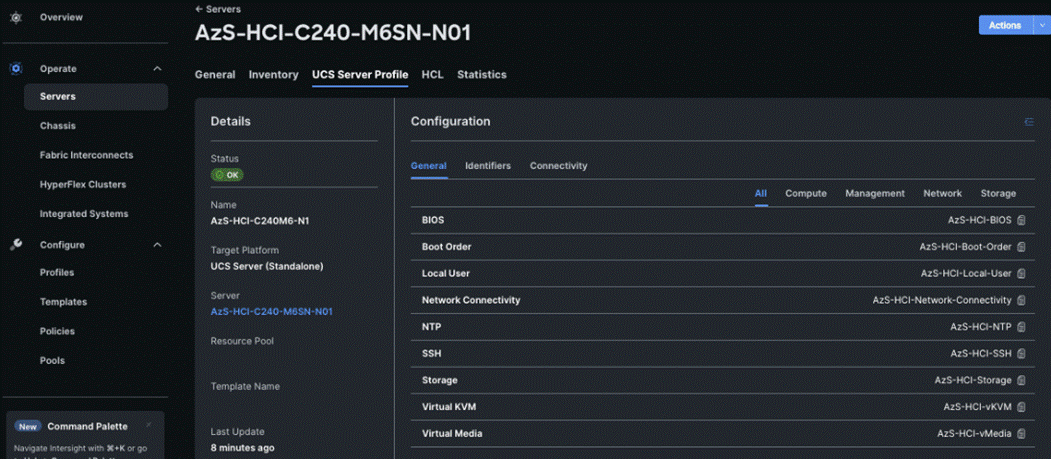The height and width of the screenshot is (459, 1051).
Task: Filter policies by Compute
Action: pos(806,193)
